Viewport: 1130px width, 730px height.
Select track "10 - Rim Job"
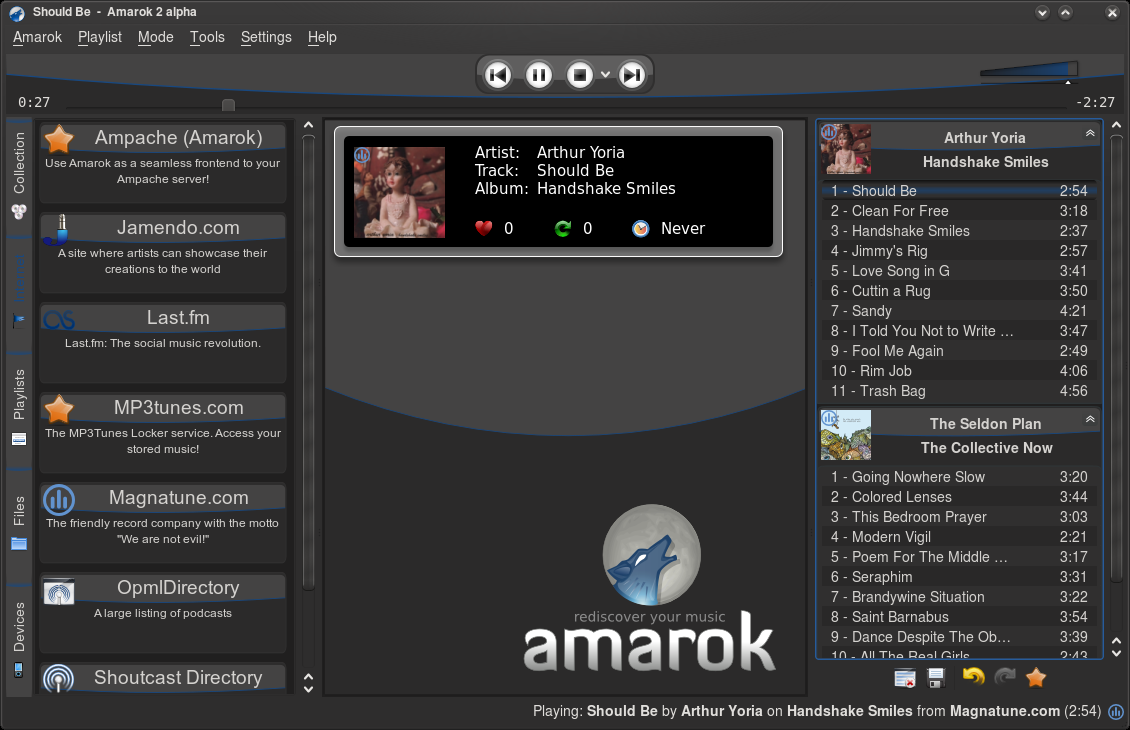[x=958, y=371]
